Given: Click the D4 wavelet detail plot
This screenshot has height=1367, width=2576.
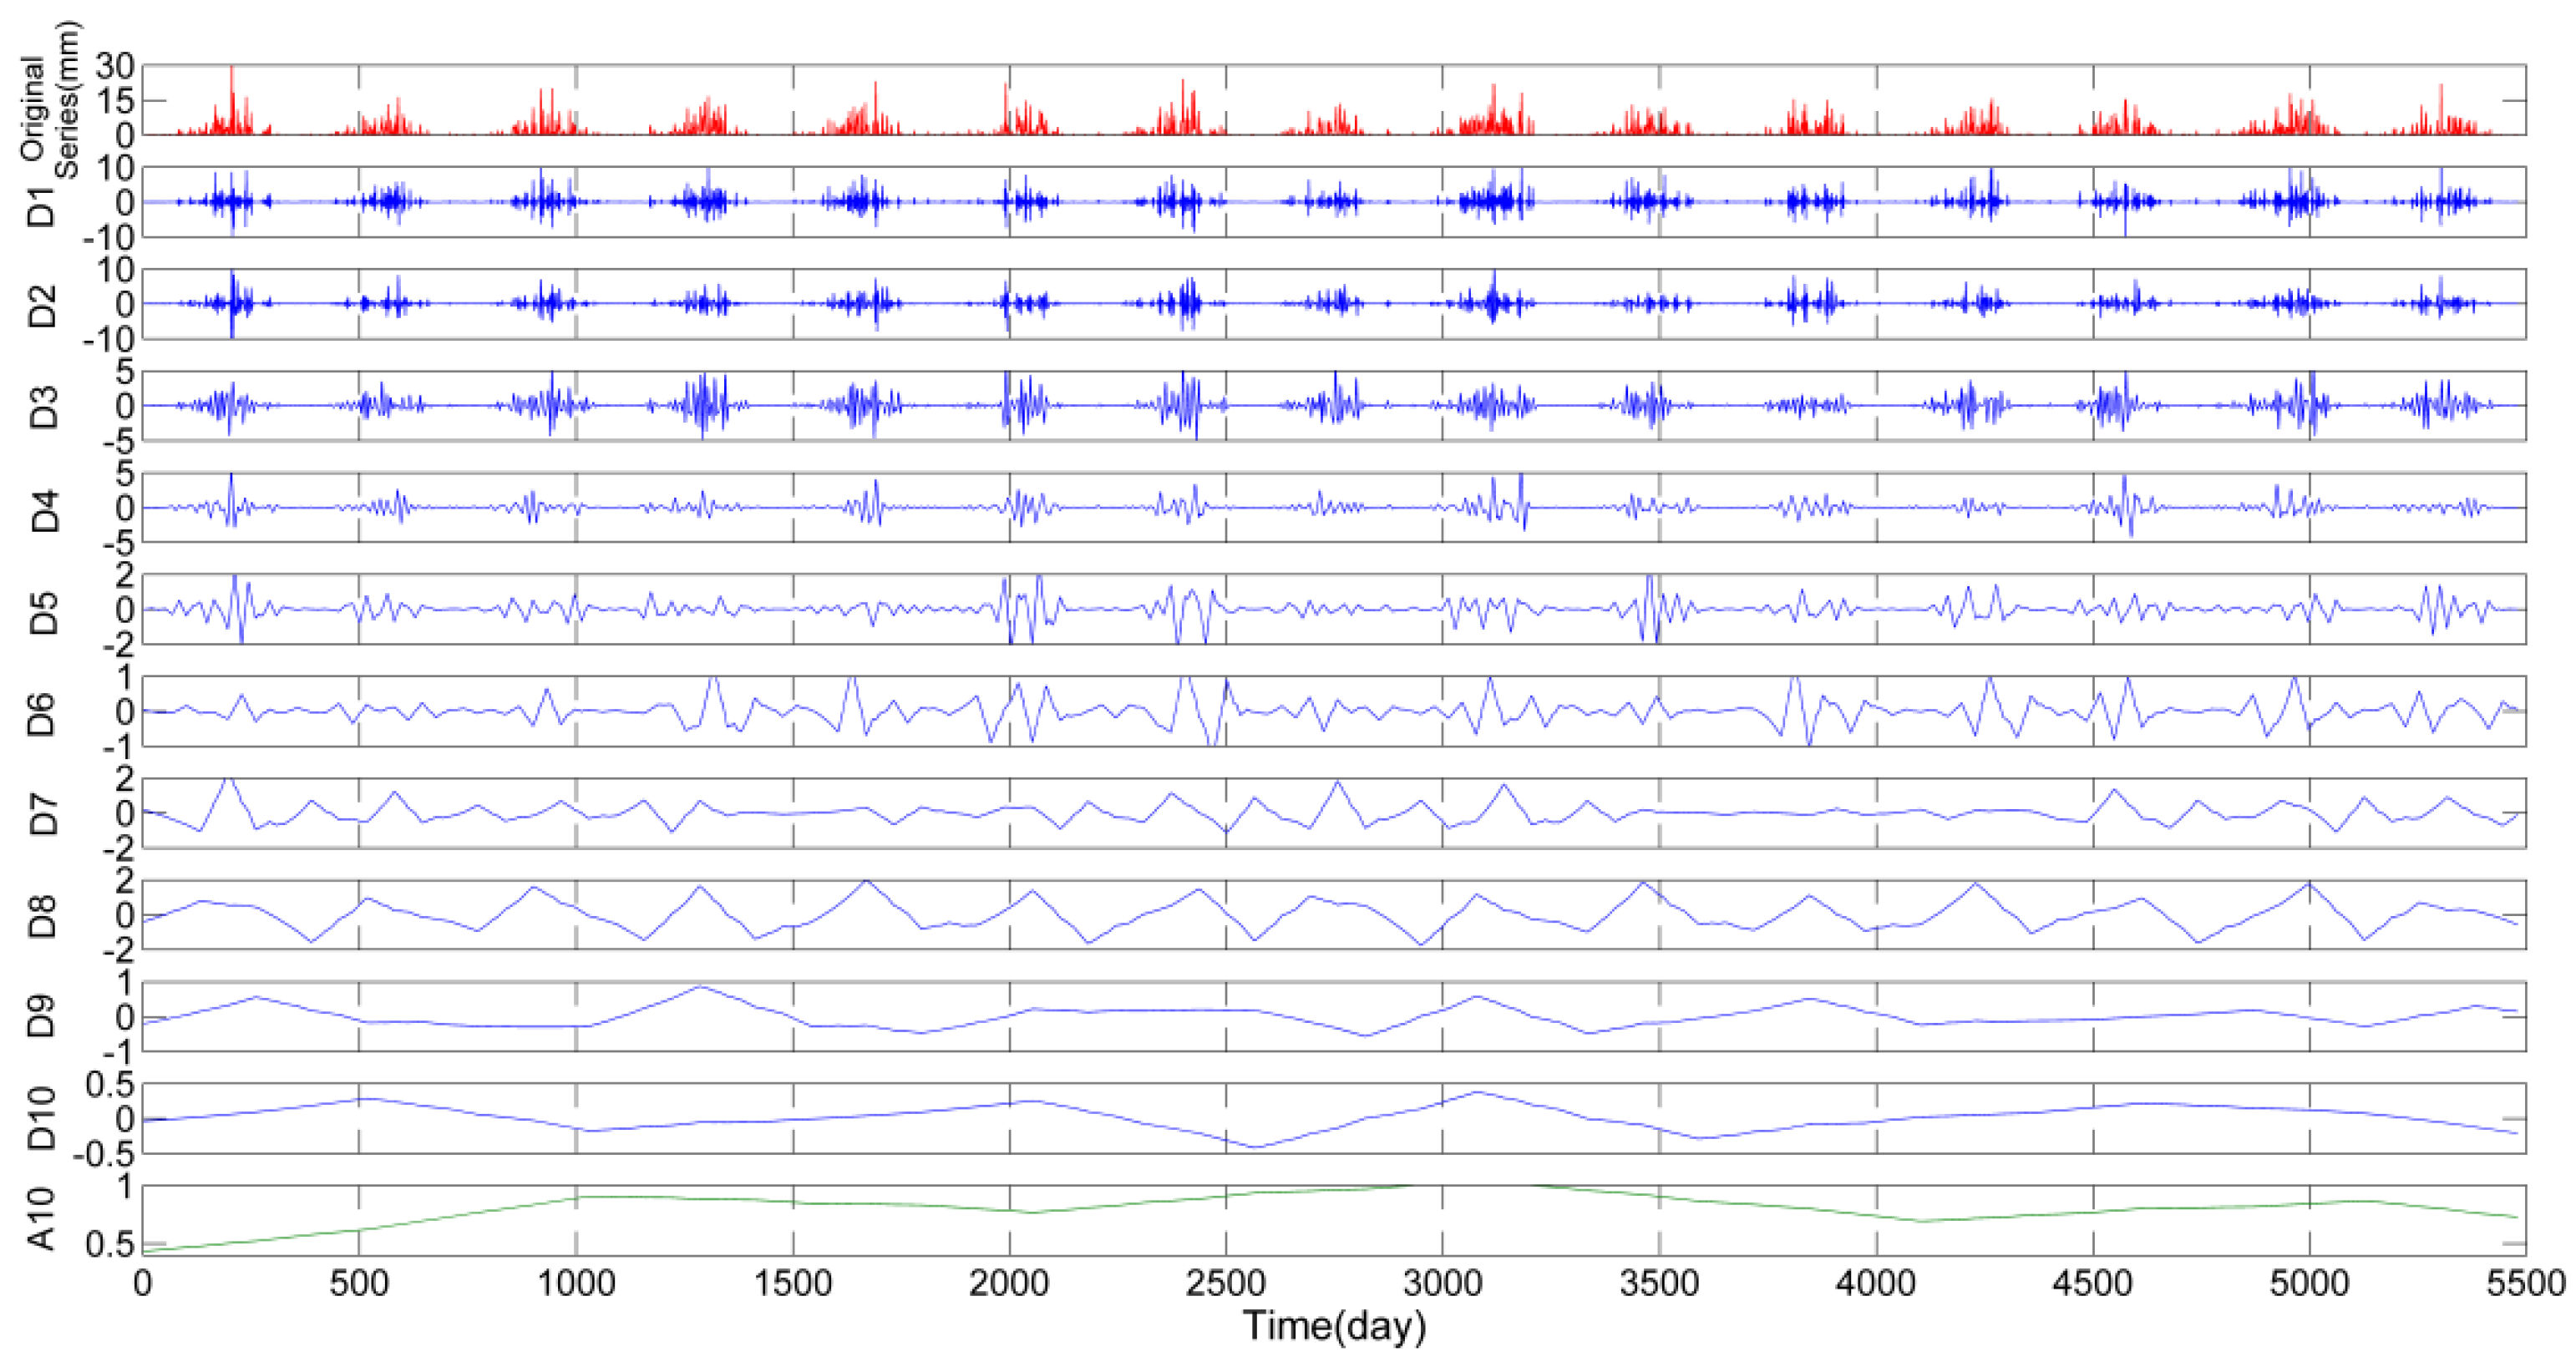Looking at the screenshot, I should [1333, 508].
